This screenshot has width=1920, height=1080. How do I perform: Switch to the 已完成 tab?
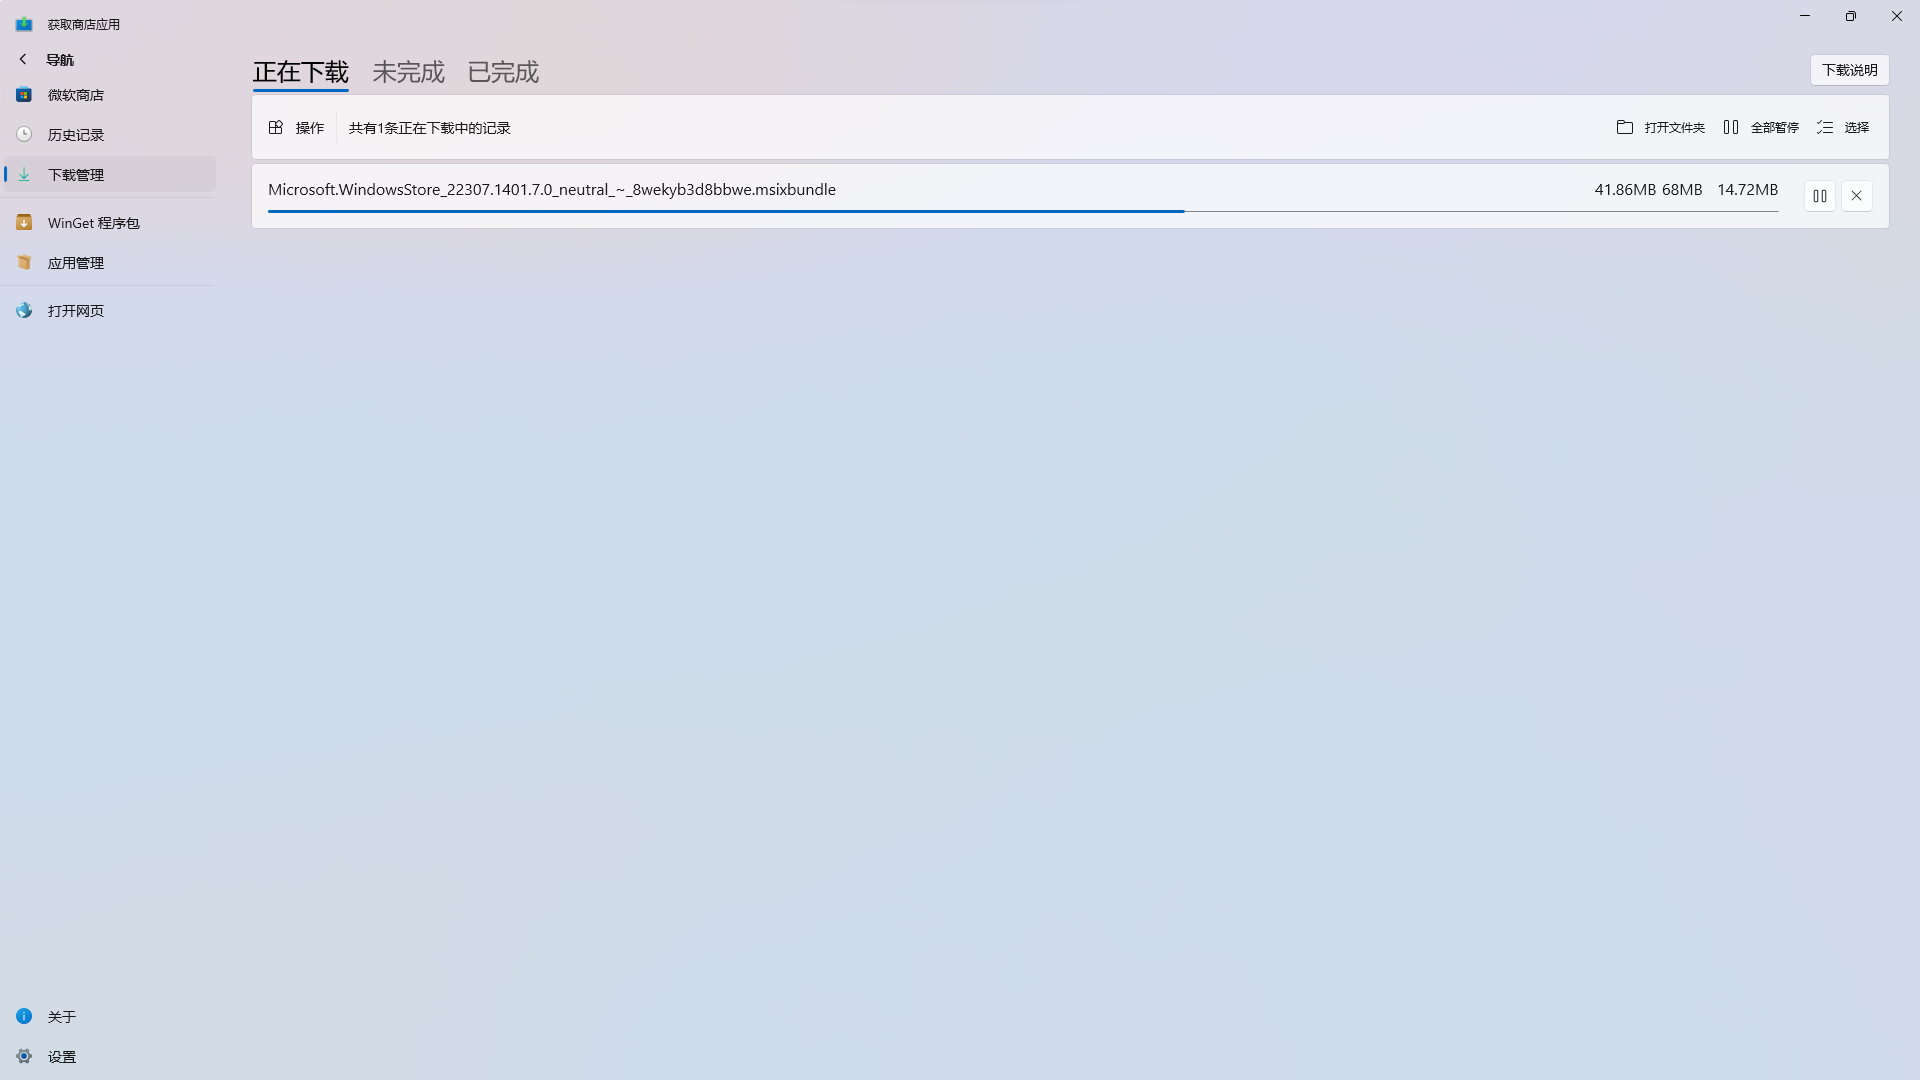coord(502,71)
